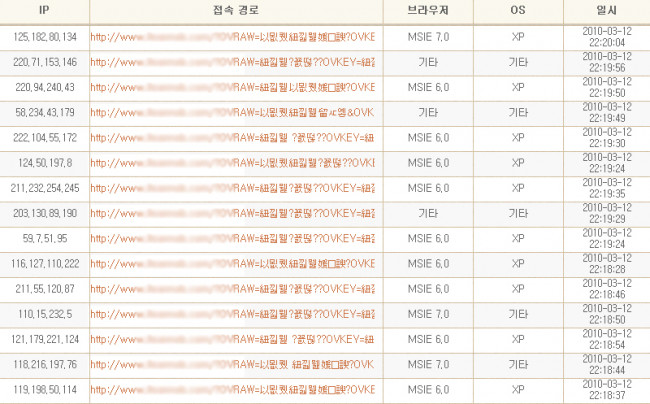Open the URL for IP 121.179.221.124

(x=232, y=340)
